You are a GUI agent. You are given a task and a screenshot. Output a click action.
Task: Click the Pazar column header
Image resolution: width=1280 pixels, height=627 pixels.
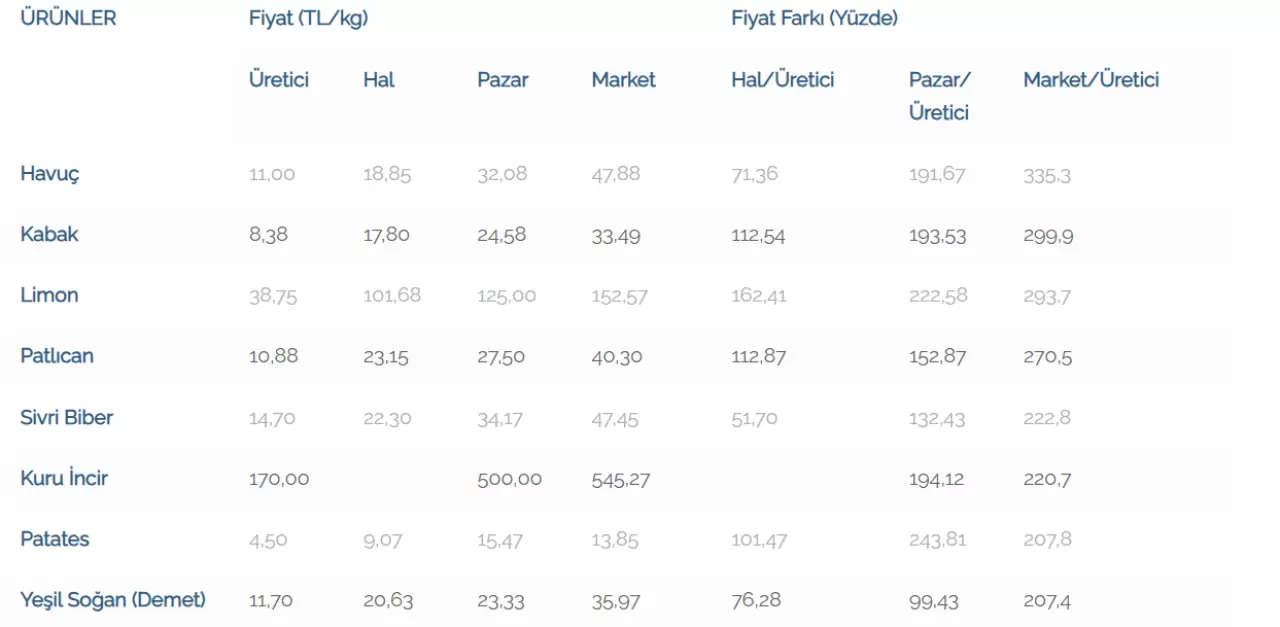click(503, 80)
